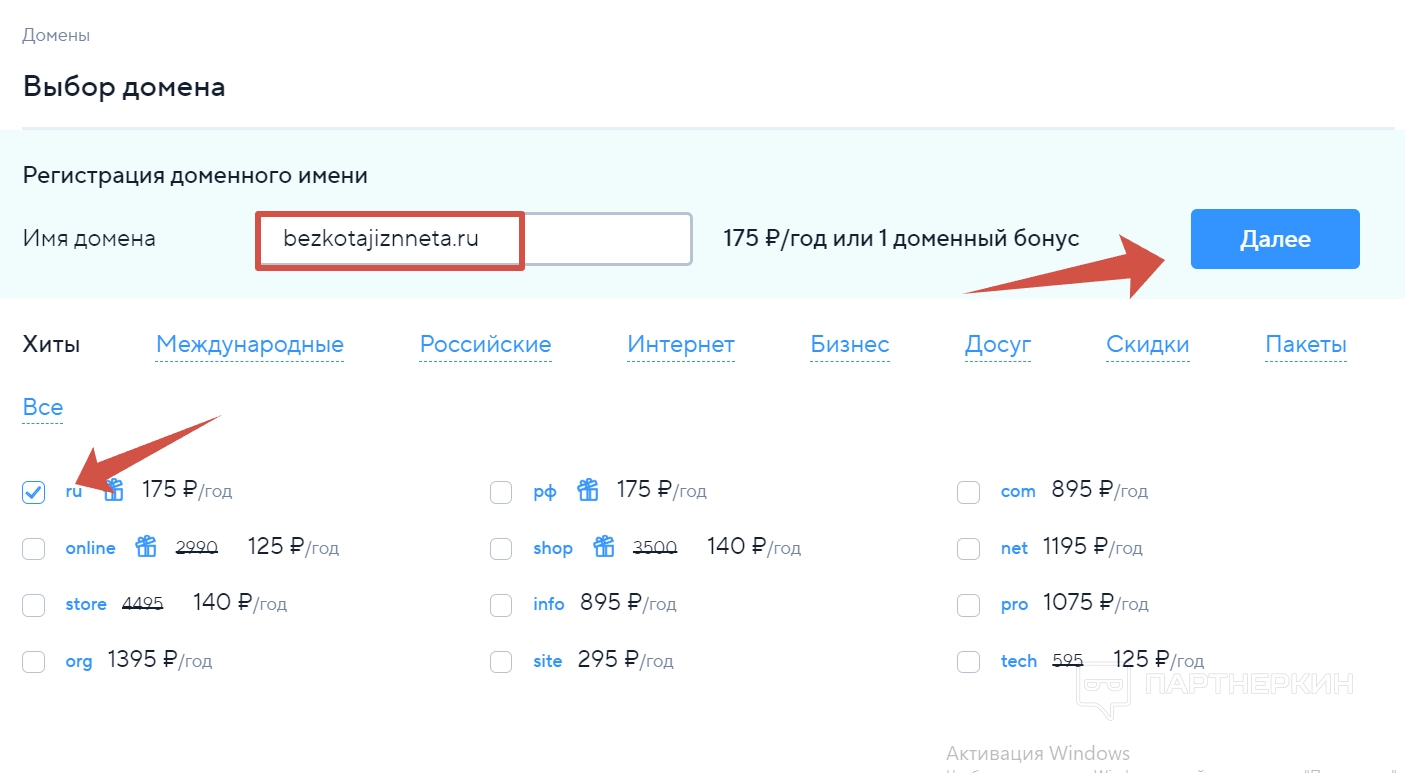The width and height of the screenshot is (1405, 773).
Task: Click the net domain zone link
Action: tap(1014, 548)
